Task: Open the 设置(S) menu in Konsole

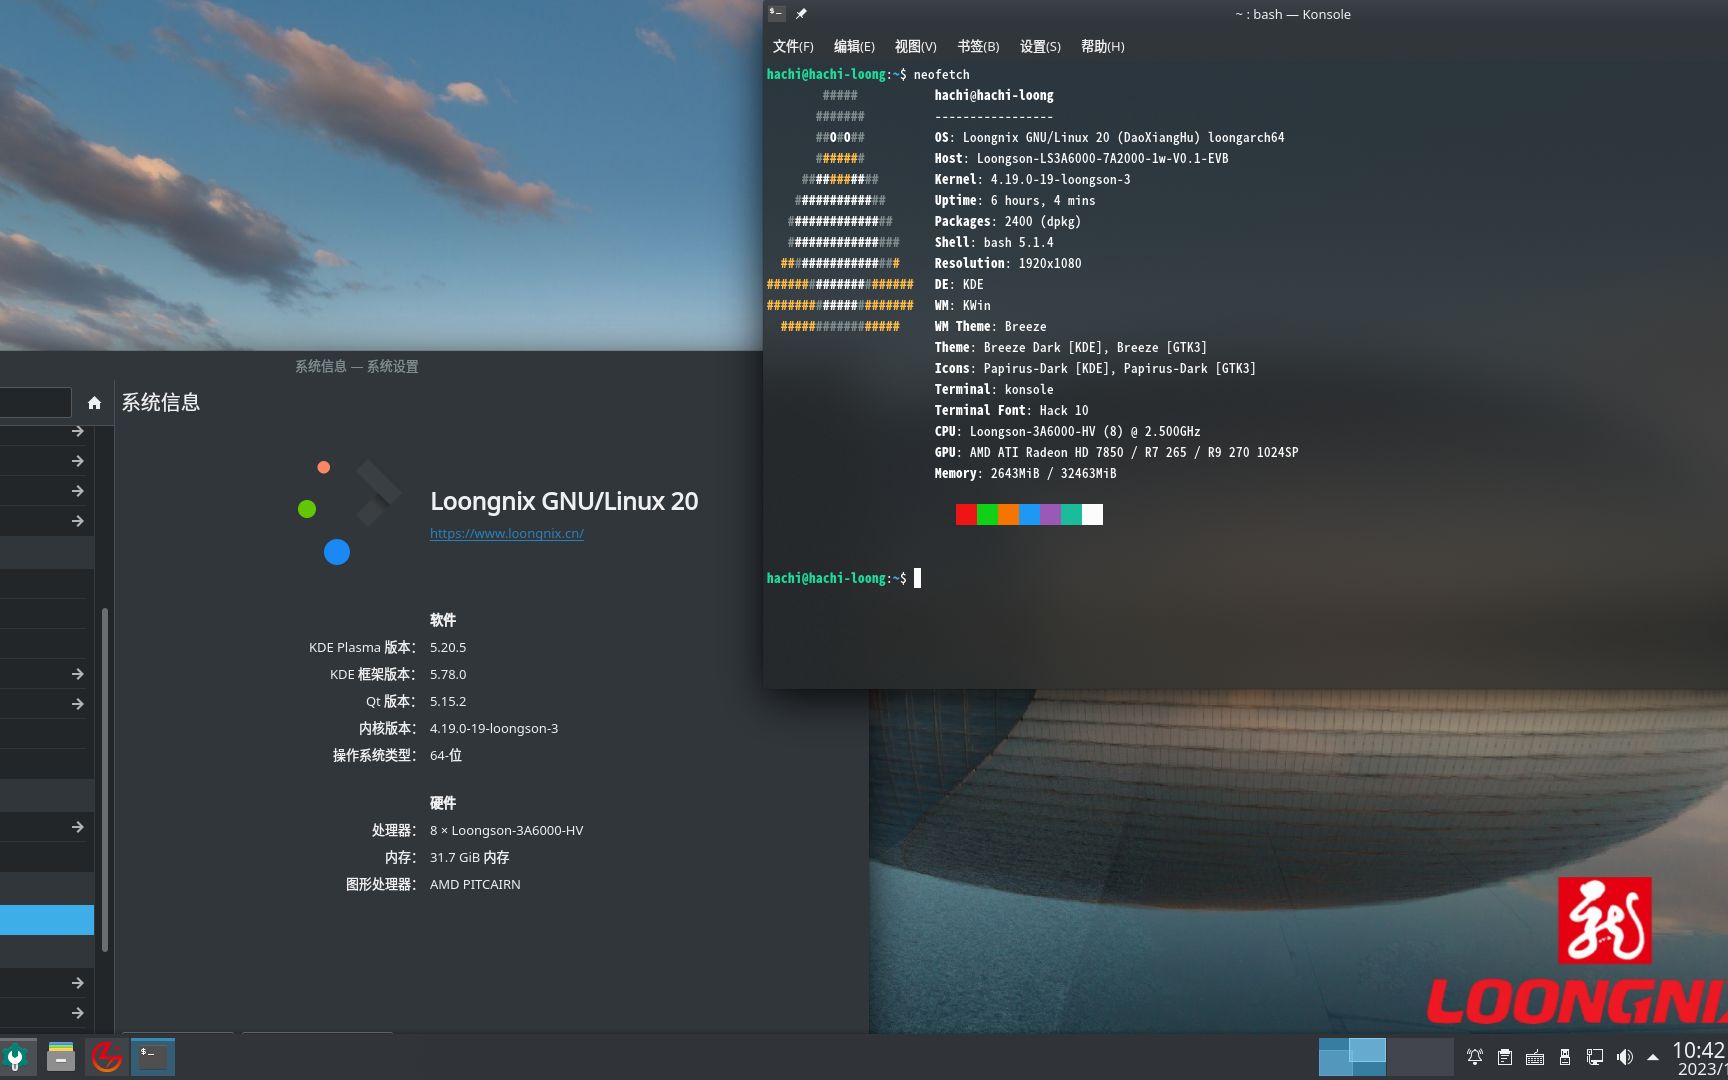Action: point(1039,46)
